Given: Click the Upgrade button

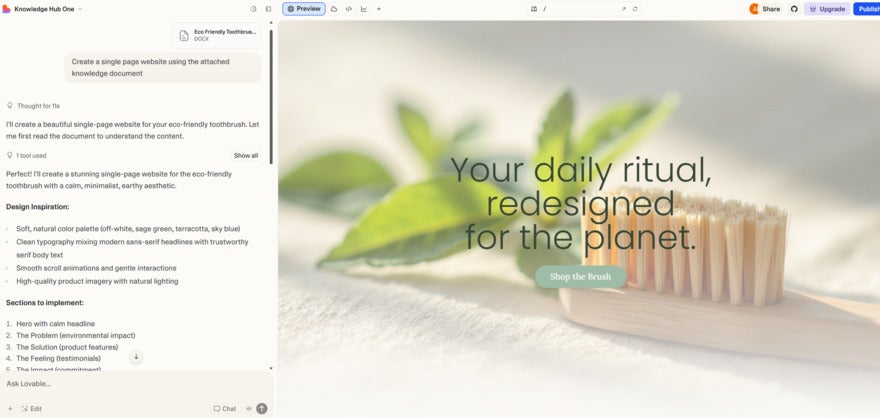Looking at the screenshot, I should pos(827,9).
